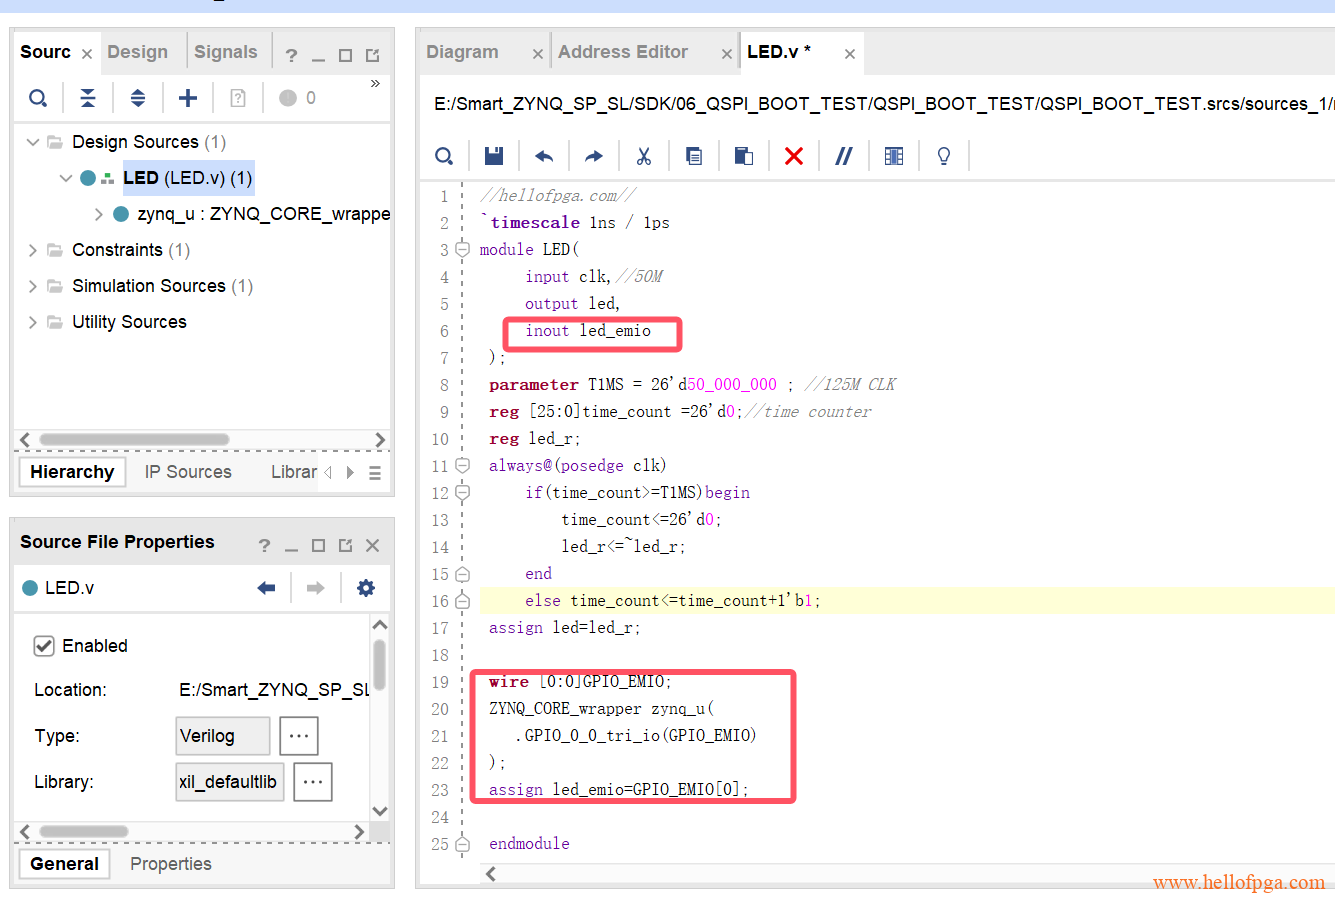Expand the Constraints folder
This screenshot has width=1335, height=897.
tap(33, 250)
